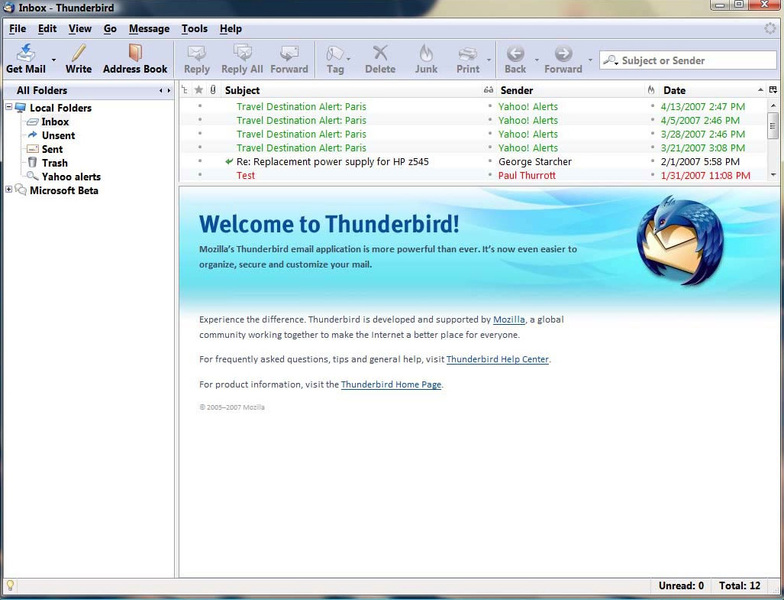Toggle junk status of the Test message
The height and width of the screenshot is (600, 784).
(x=652, y=175)
